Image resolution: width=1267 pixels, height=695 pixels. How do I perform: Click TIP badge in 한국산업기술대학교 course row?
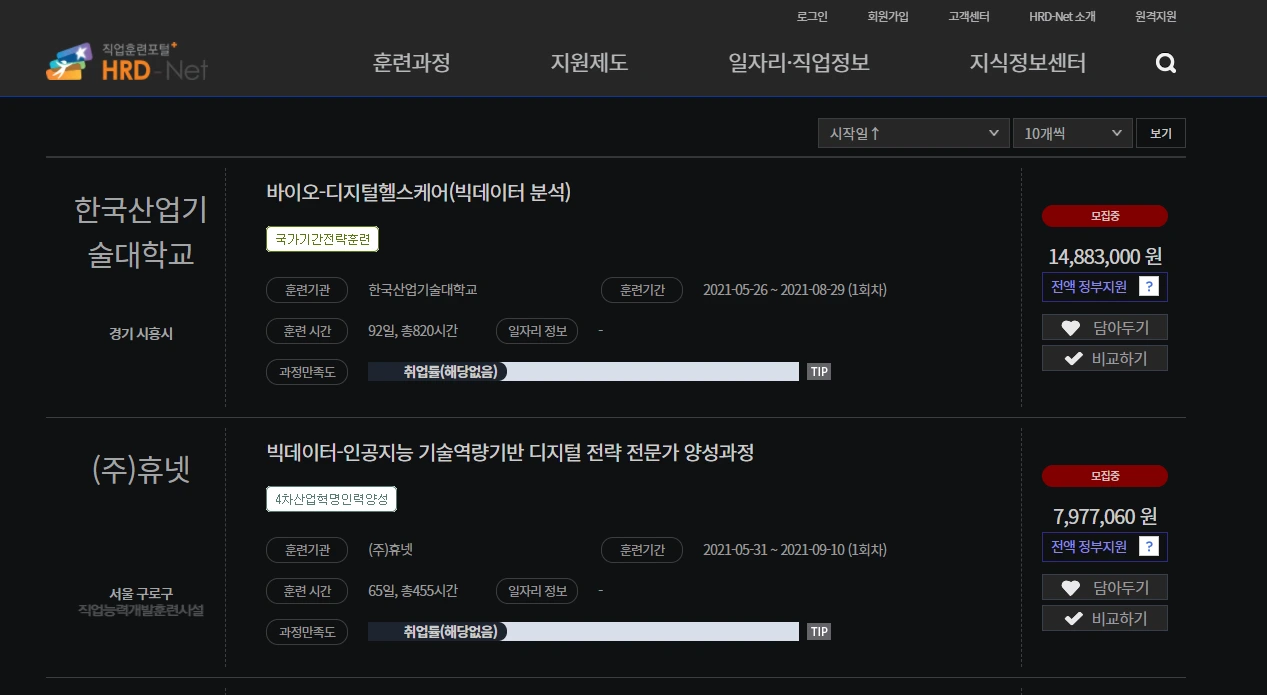[819, 372]
